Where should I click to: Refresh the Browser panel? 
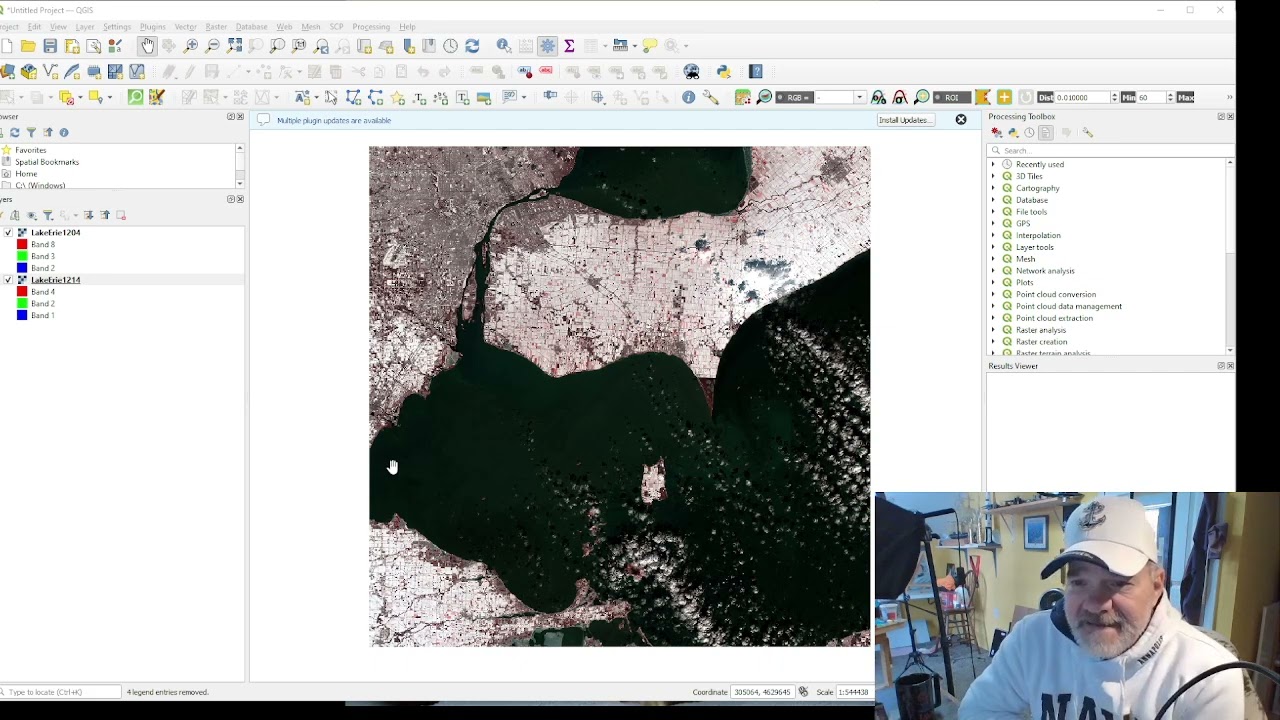(14, 132)
